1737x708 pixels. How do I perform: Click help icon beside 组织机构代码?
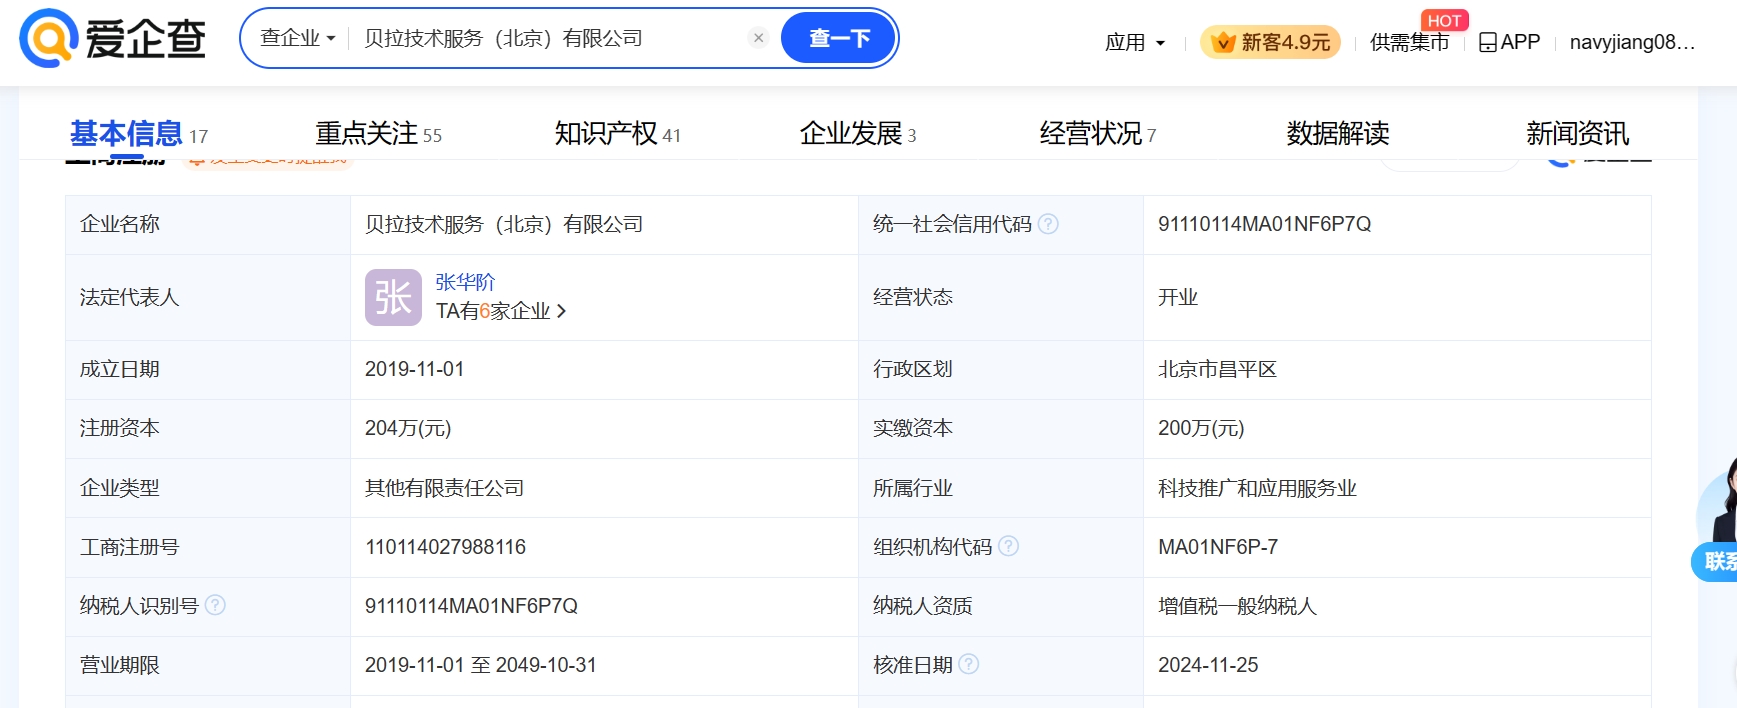pyautogui.click(x=1008, y=546)
